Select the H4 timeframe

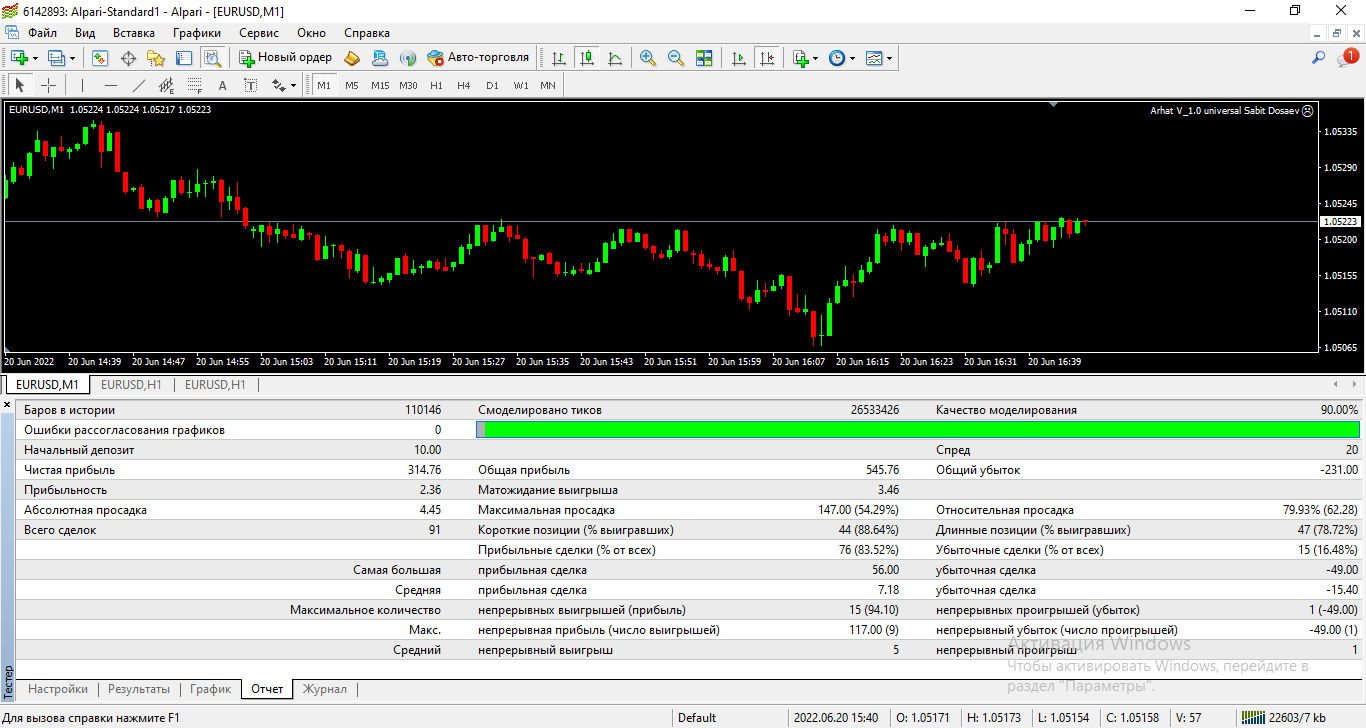tap(464, 85)
